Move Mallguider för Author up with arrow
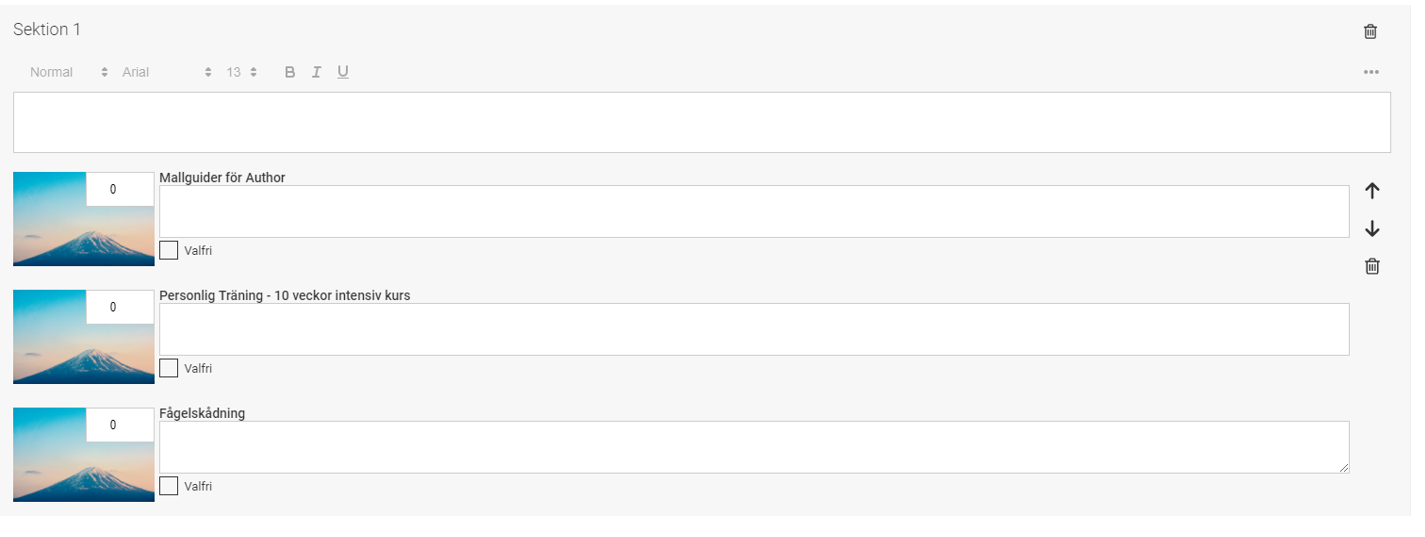This screenshot has height=537, width=1425. point(1372,191)
